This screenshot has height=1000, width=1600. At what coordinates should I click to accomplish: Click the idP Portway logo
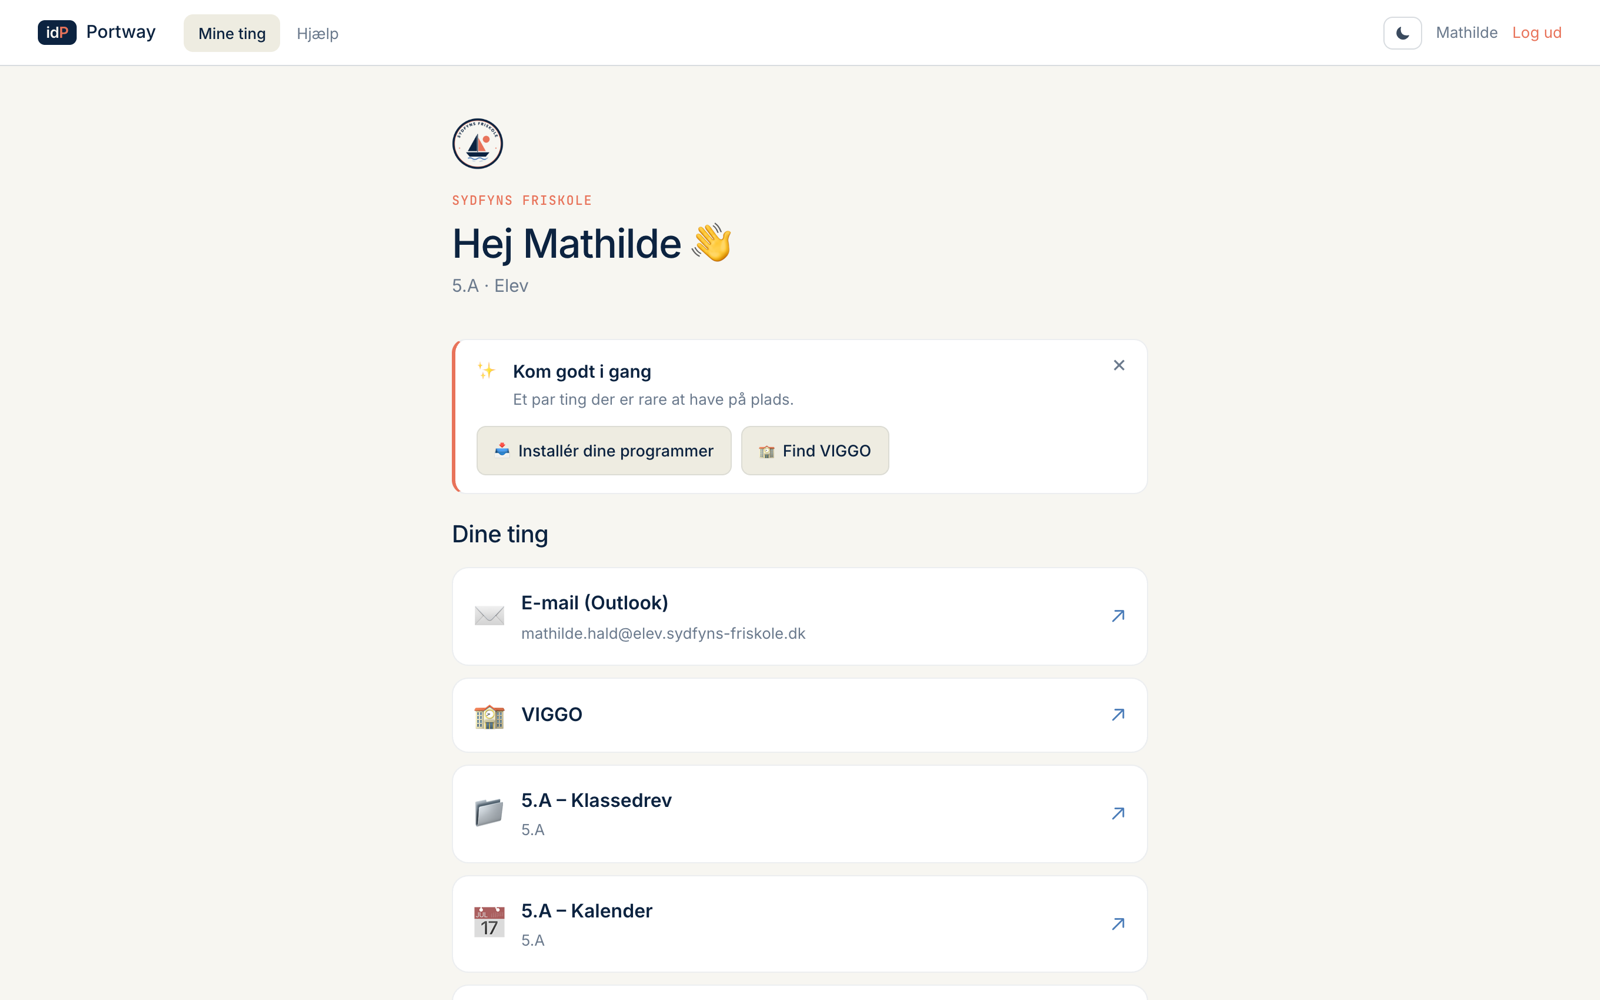(x=97, y=33)
